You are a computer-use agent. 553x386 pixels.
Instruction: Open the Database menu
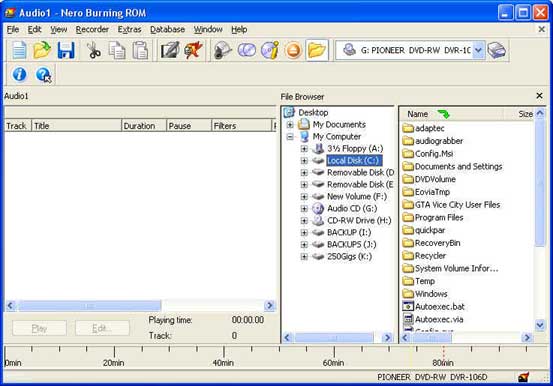pos(168,30)
